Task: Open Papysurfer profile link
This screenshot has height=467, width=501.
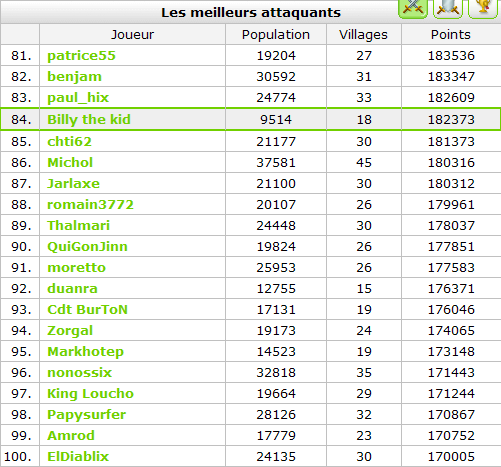Action: [87, 415]
